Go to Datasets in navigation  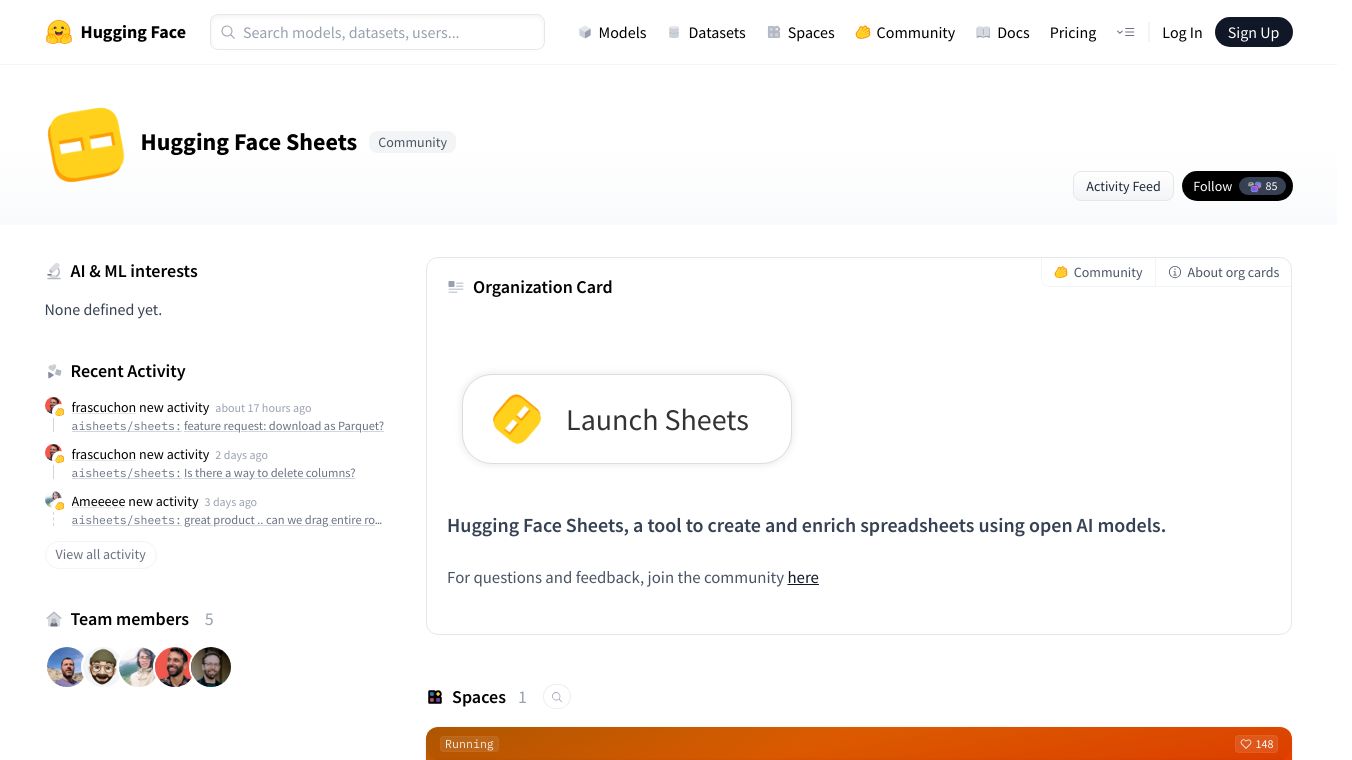coord(706,32)
